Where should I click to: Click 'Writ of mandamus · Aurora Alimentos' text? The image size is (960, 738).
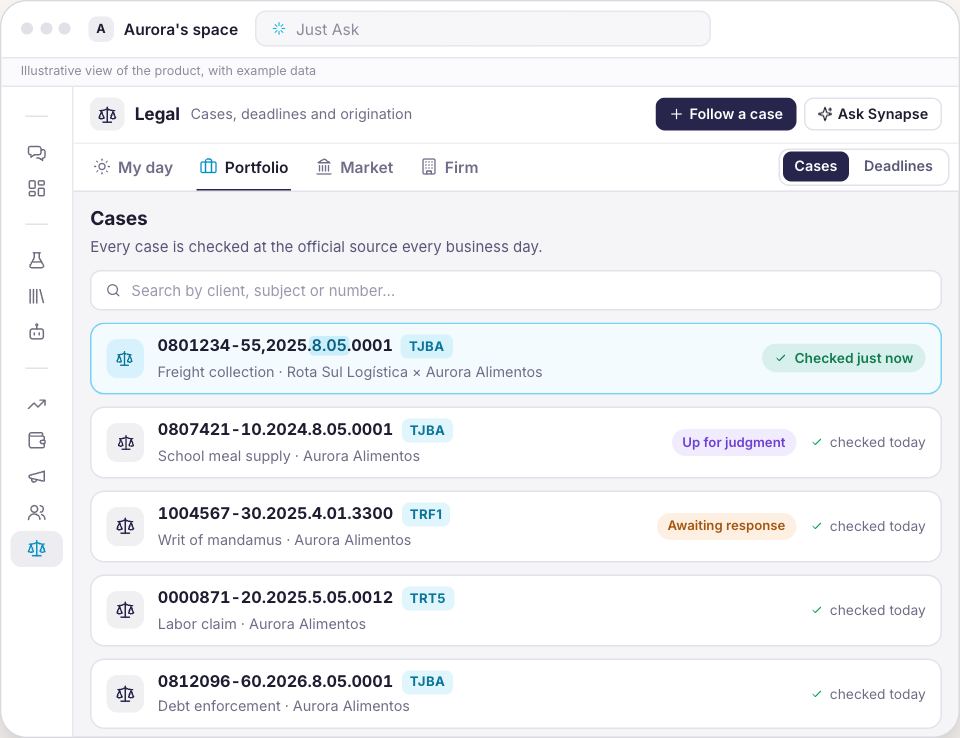pos(284,540)
